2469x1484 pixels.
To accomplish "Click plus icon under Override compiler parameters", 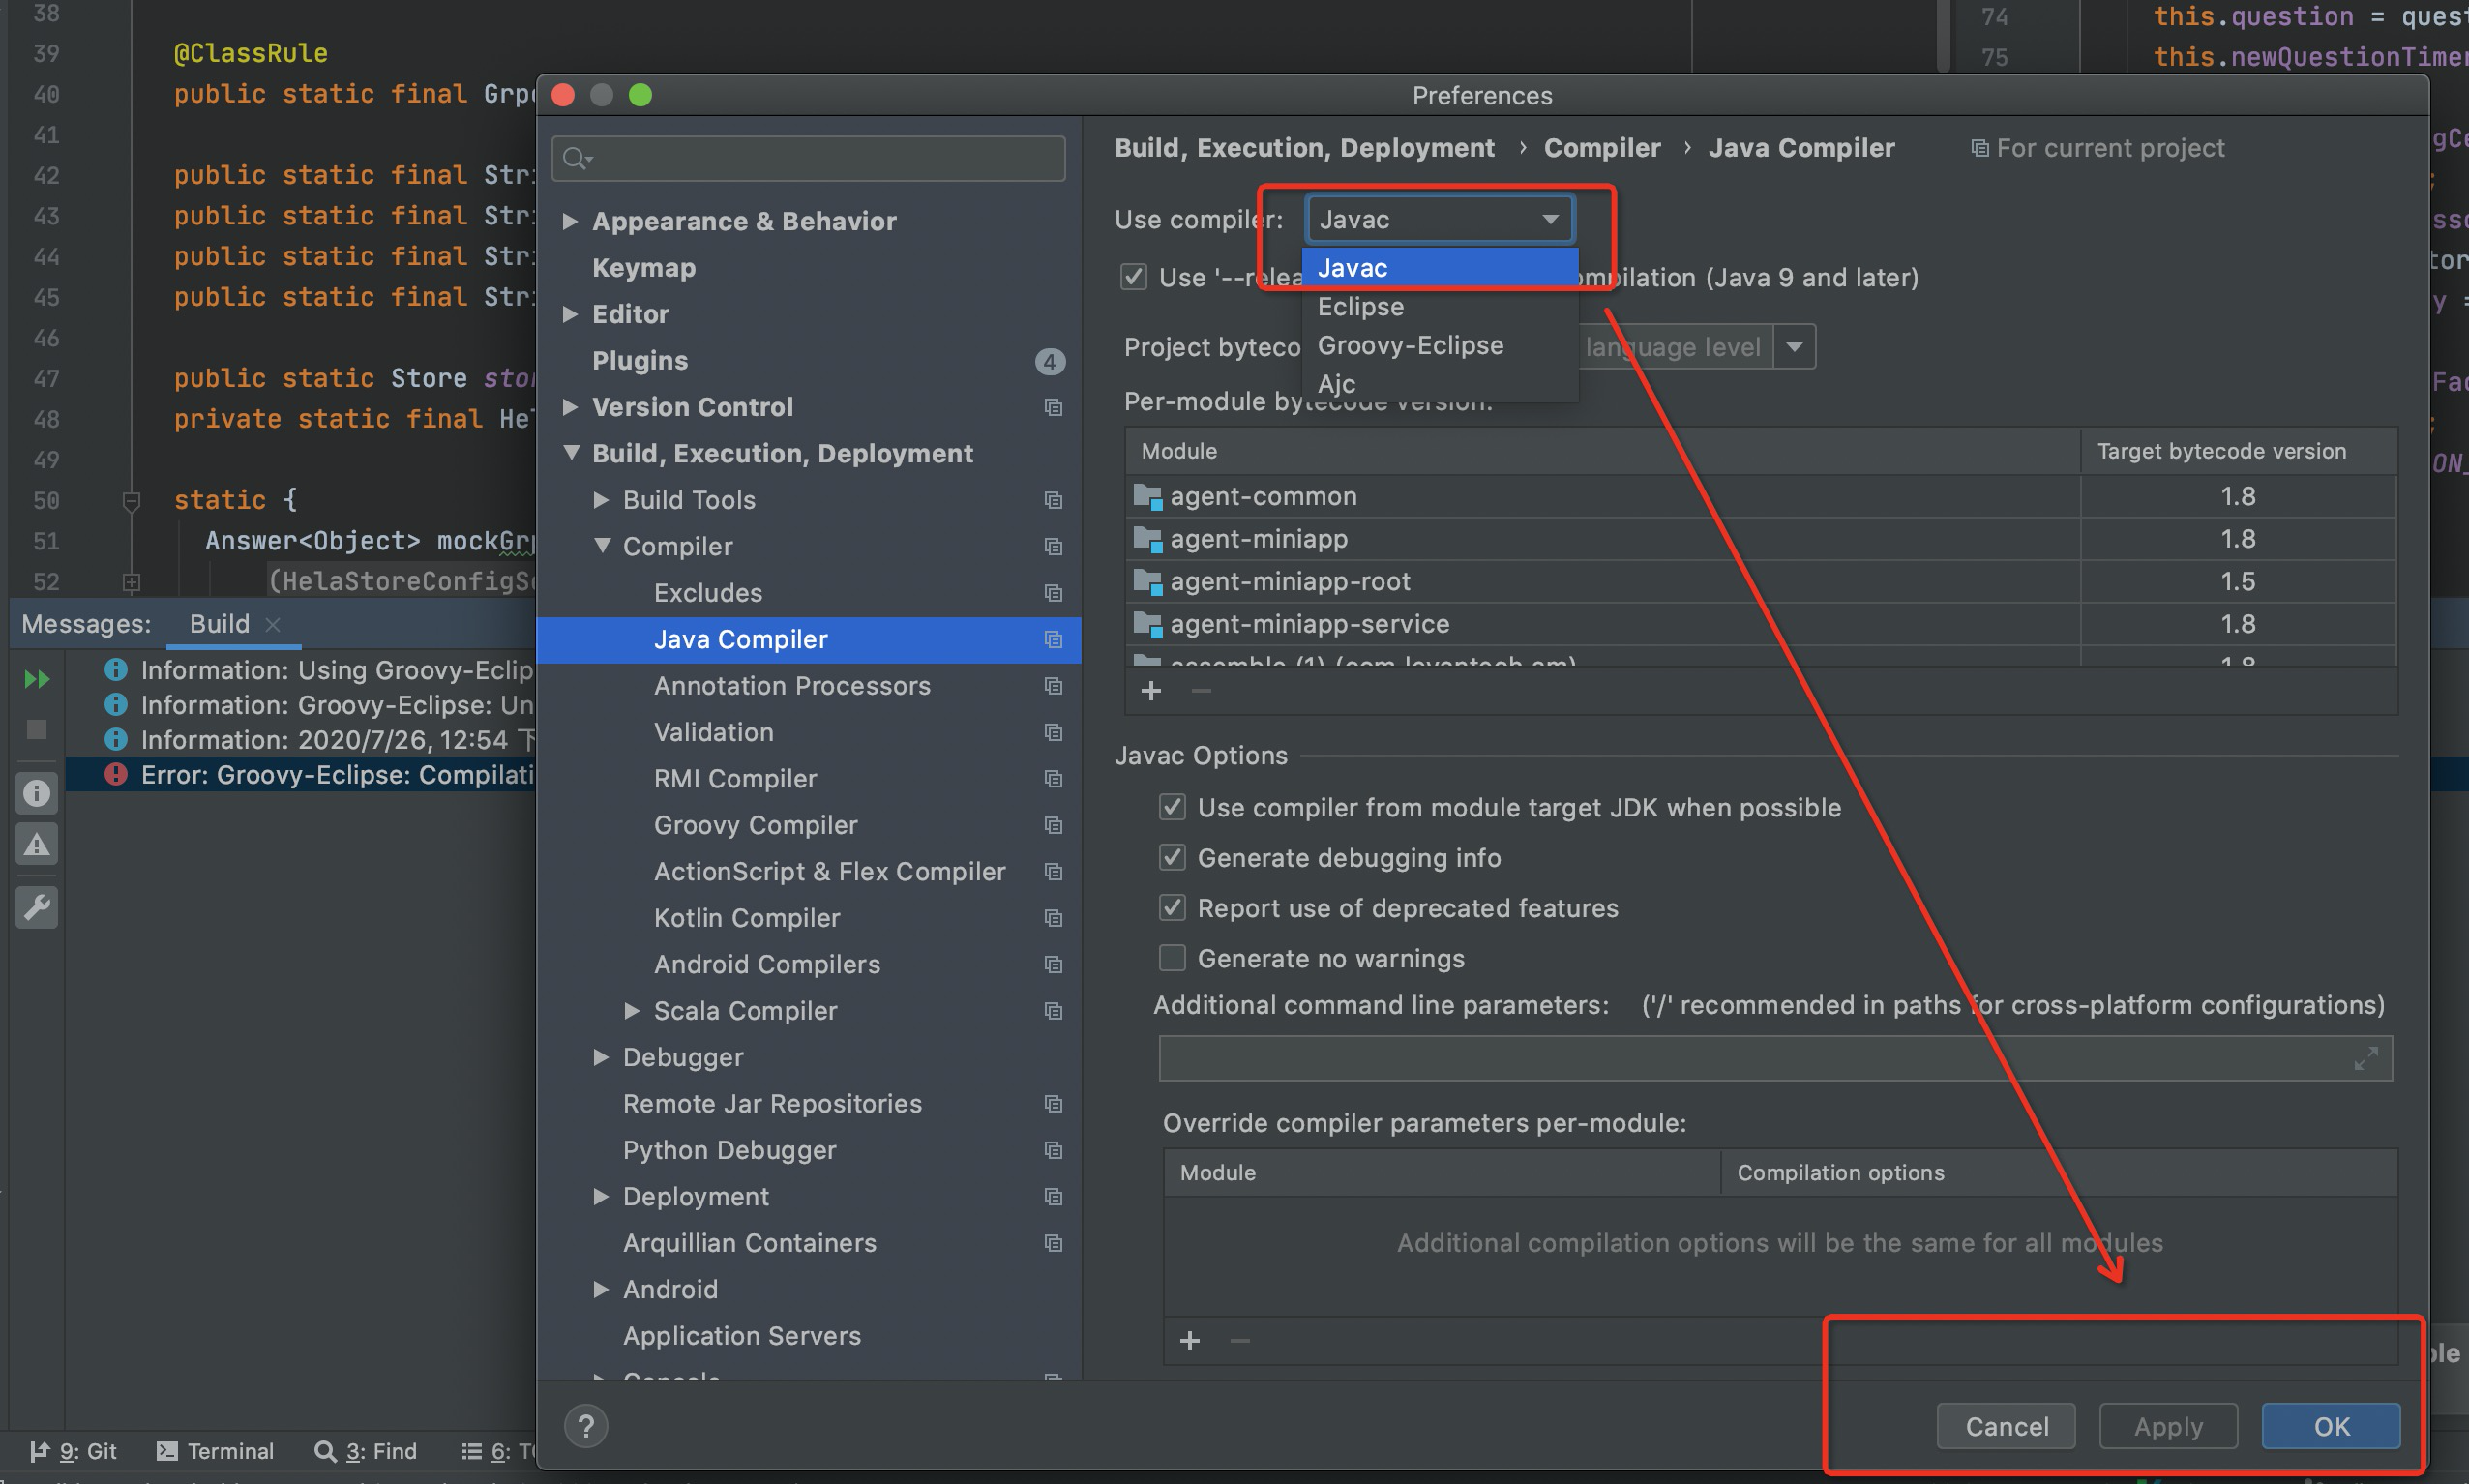I will coord(1189,1341).
